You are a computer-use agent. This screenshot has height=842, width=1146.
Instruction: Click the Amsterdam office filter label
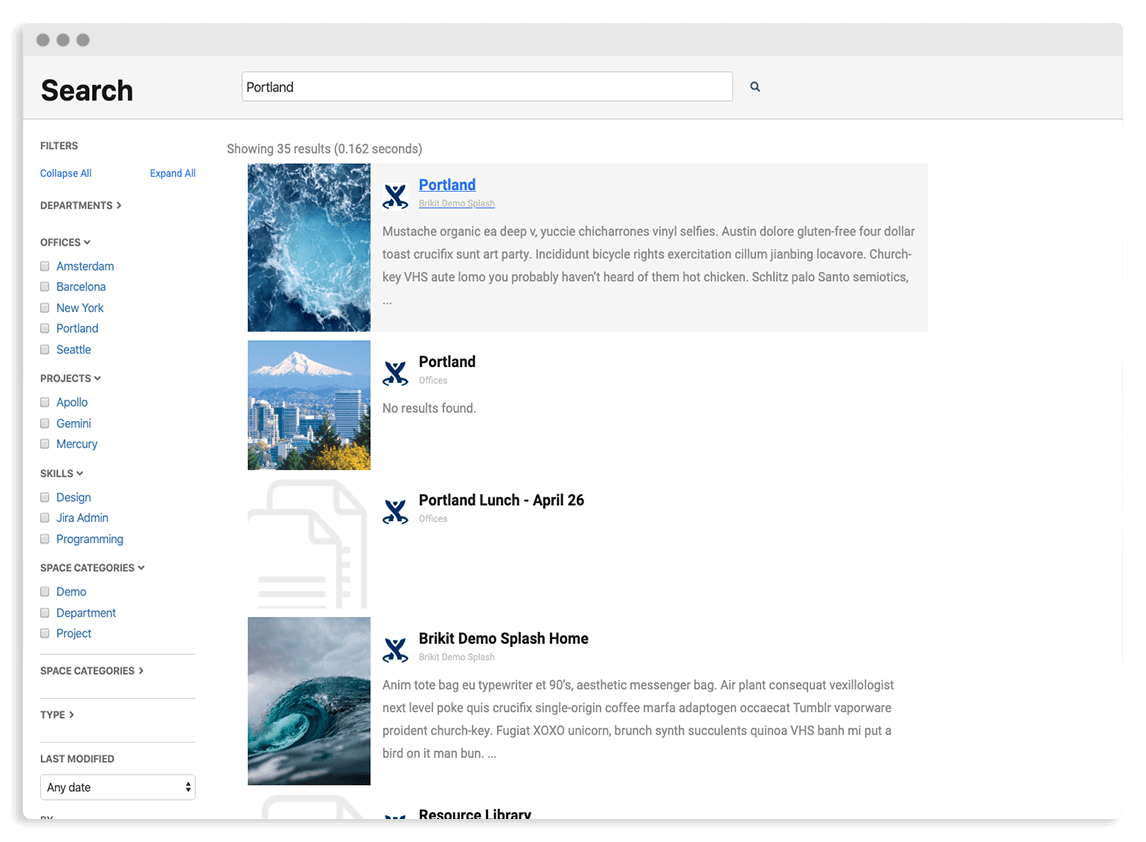tap(85, 266)
